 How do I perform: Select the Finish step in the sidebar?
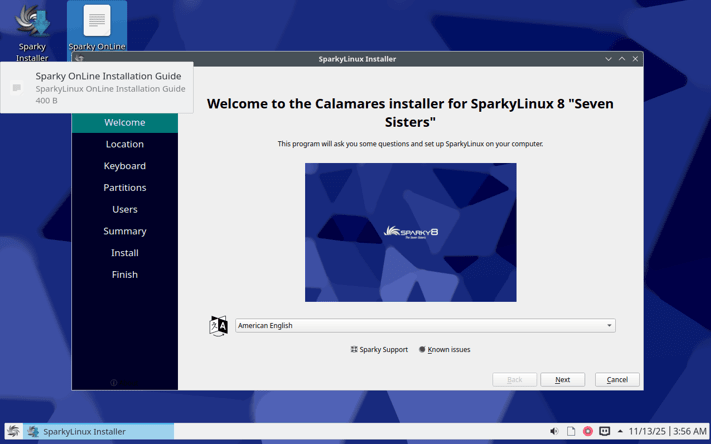(125, 275)
